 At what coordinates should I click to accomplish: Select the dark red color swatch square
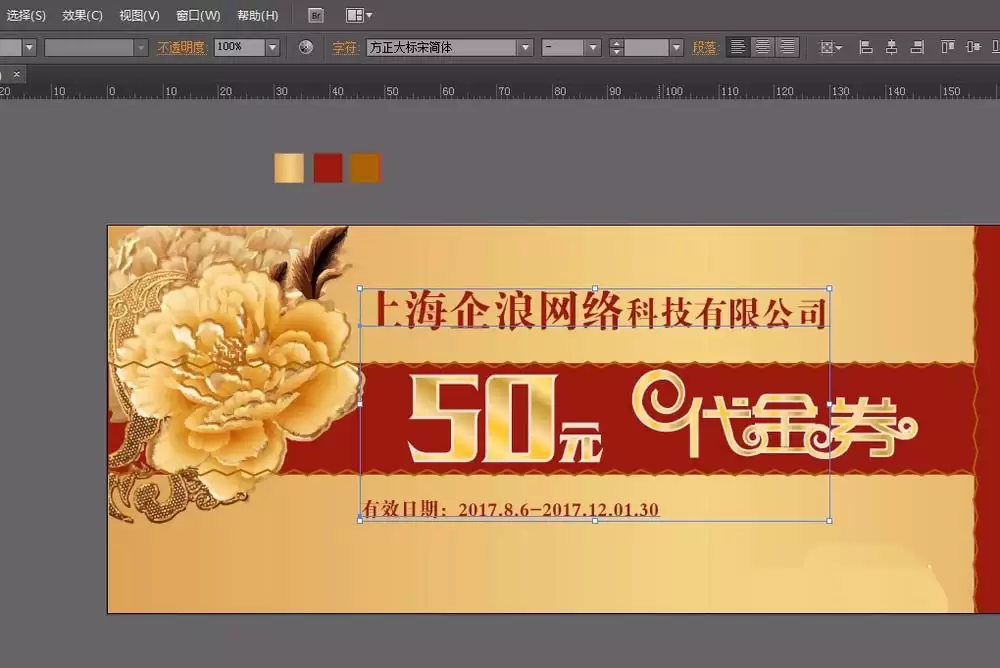[328, 168]
